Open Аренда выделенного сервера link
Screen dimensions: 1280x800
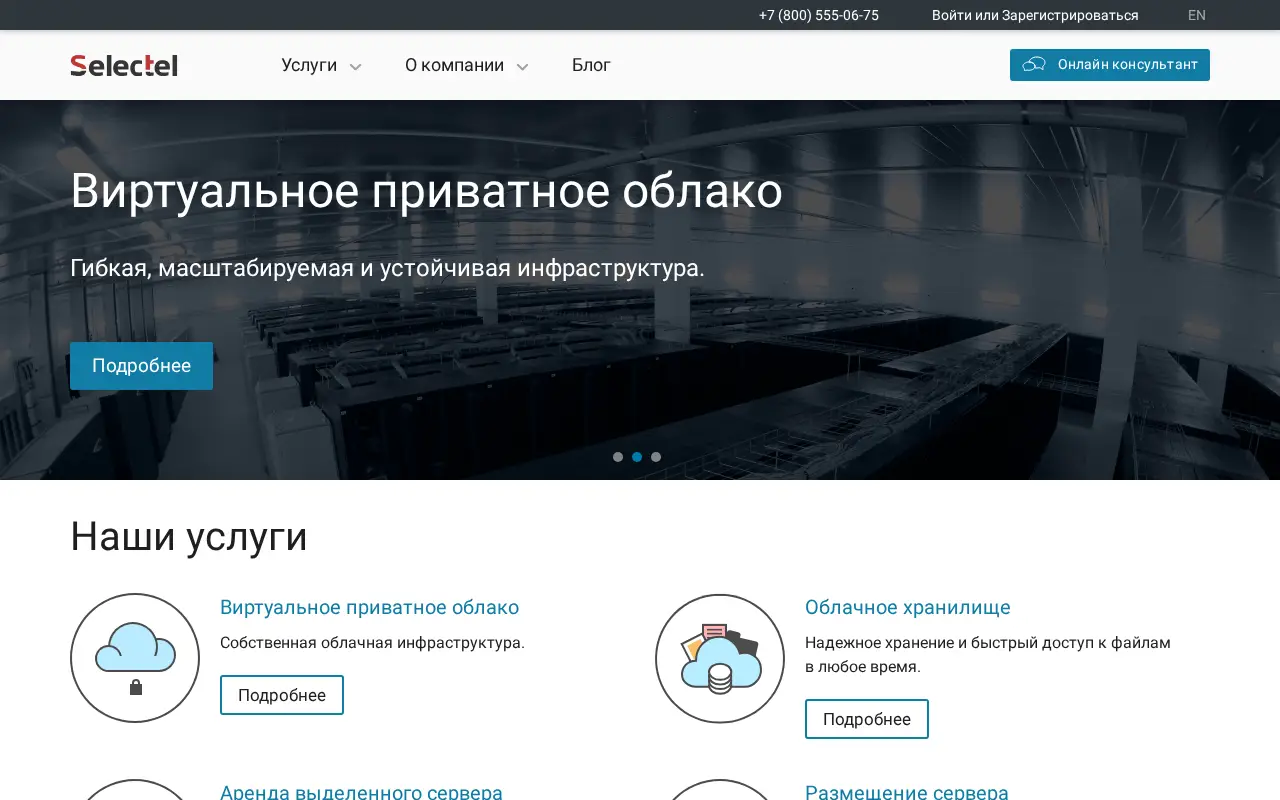pos(361,792)
